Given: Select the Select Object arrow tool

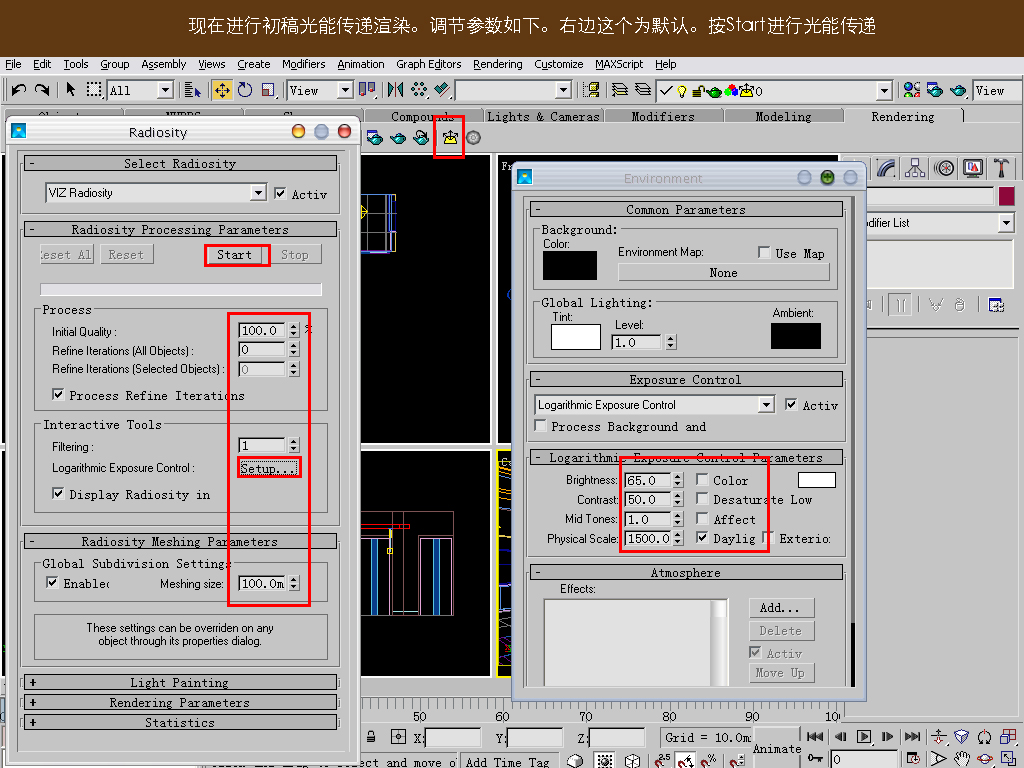Looking at the screenshot, I should [71, 89].
